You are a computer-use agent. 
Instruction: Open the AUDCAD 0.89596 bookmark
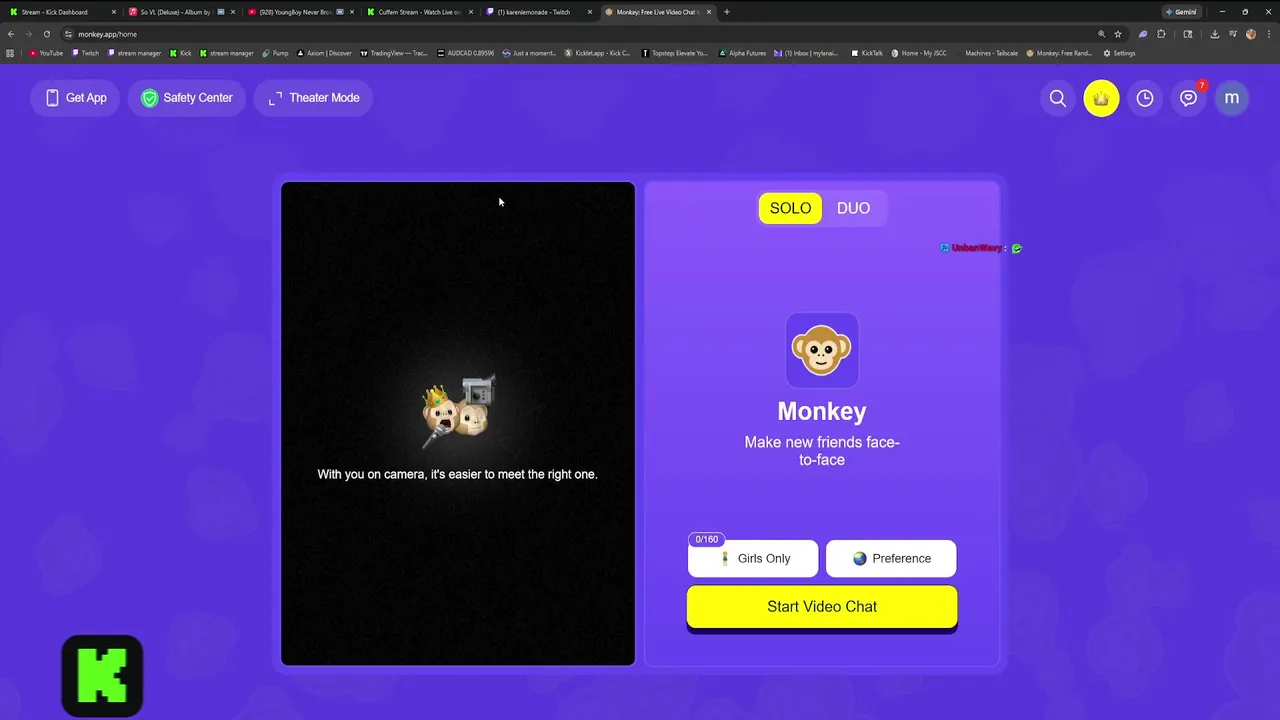467,53
